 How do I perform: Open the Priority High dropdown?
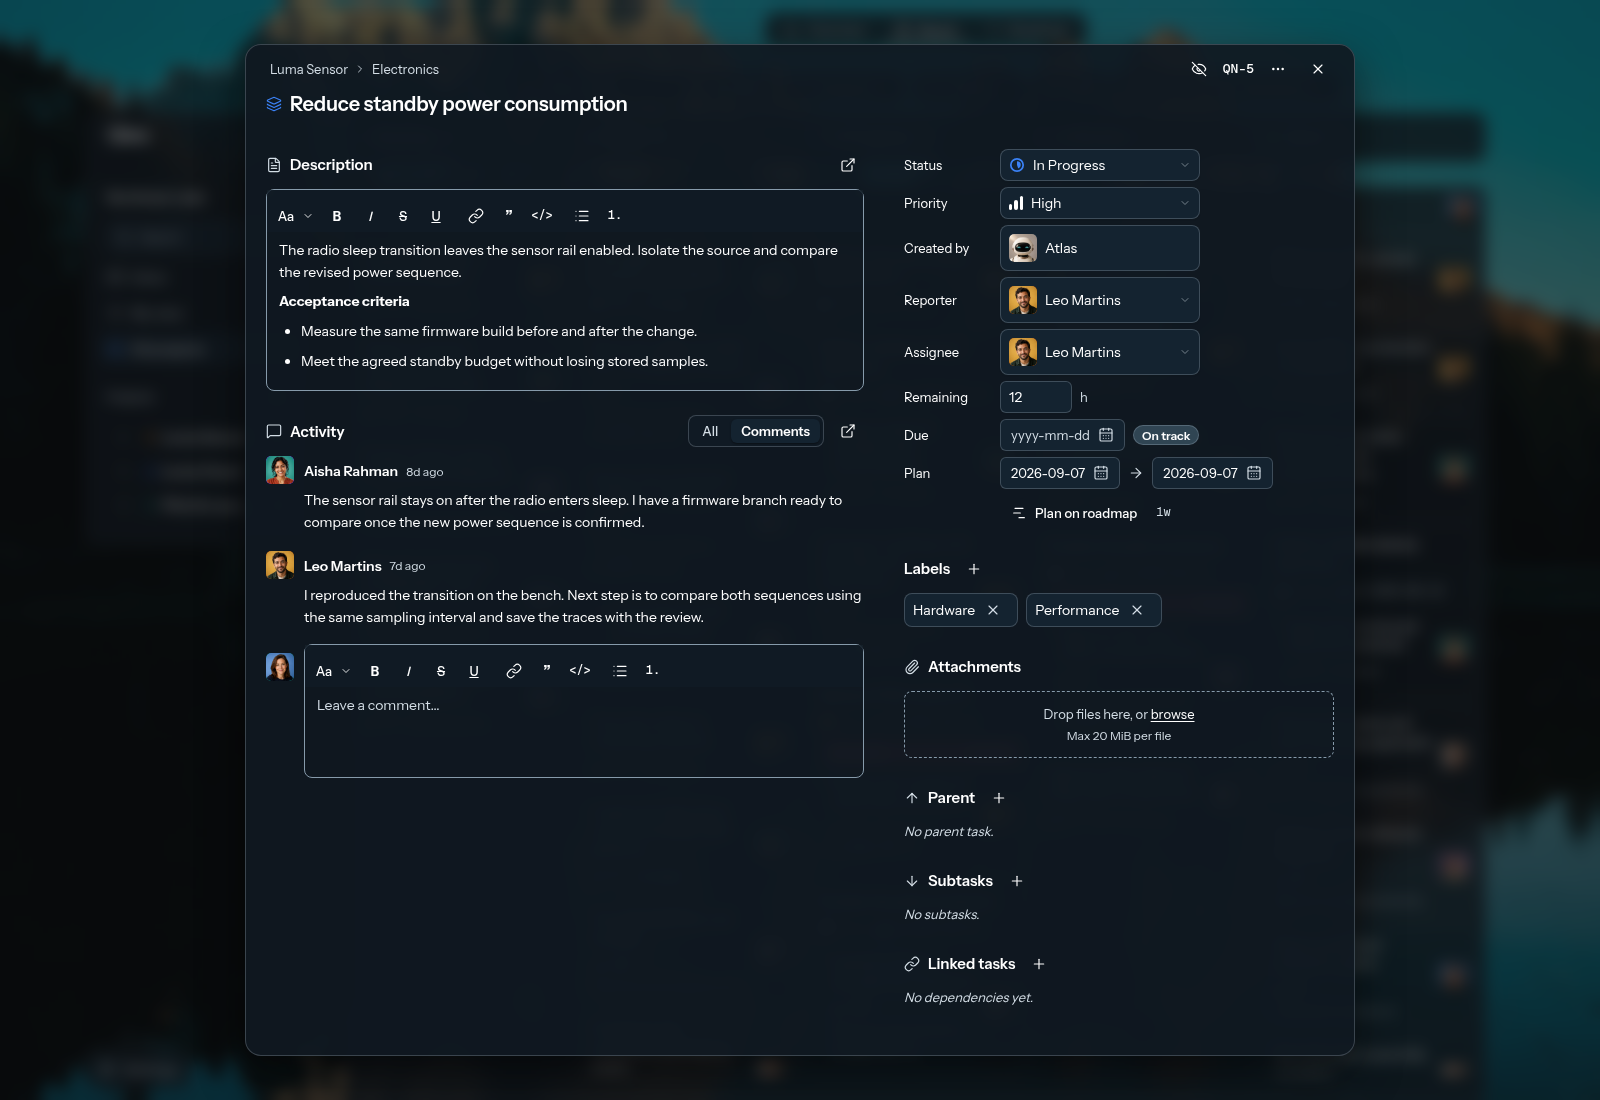pos(1099,203)
